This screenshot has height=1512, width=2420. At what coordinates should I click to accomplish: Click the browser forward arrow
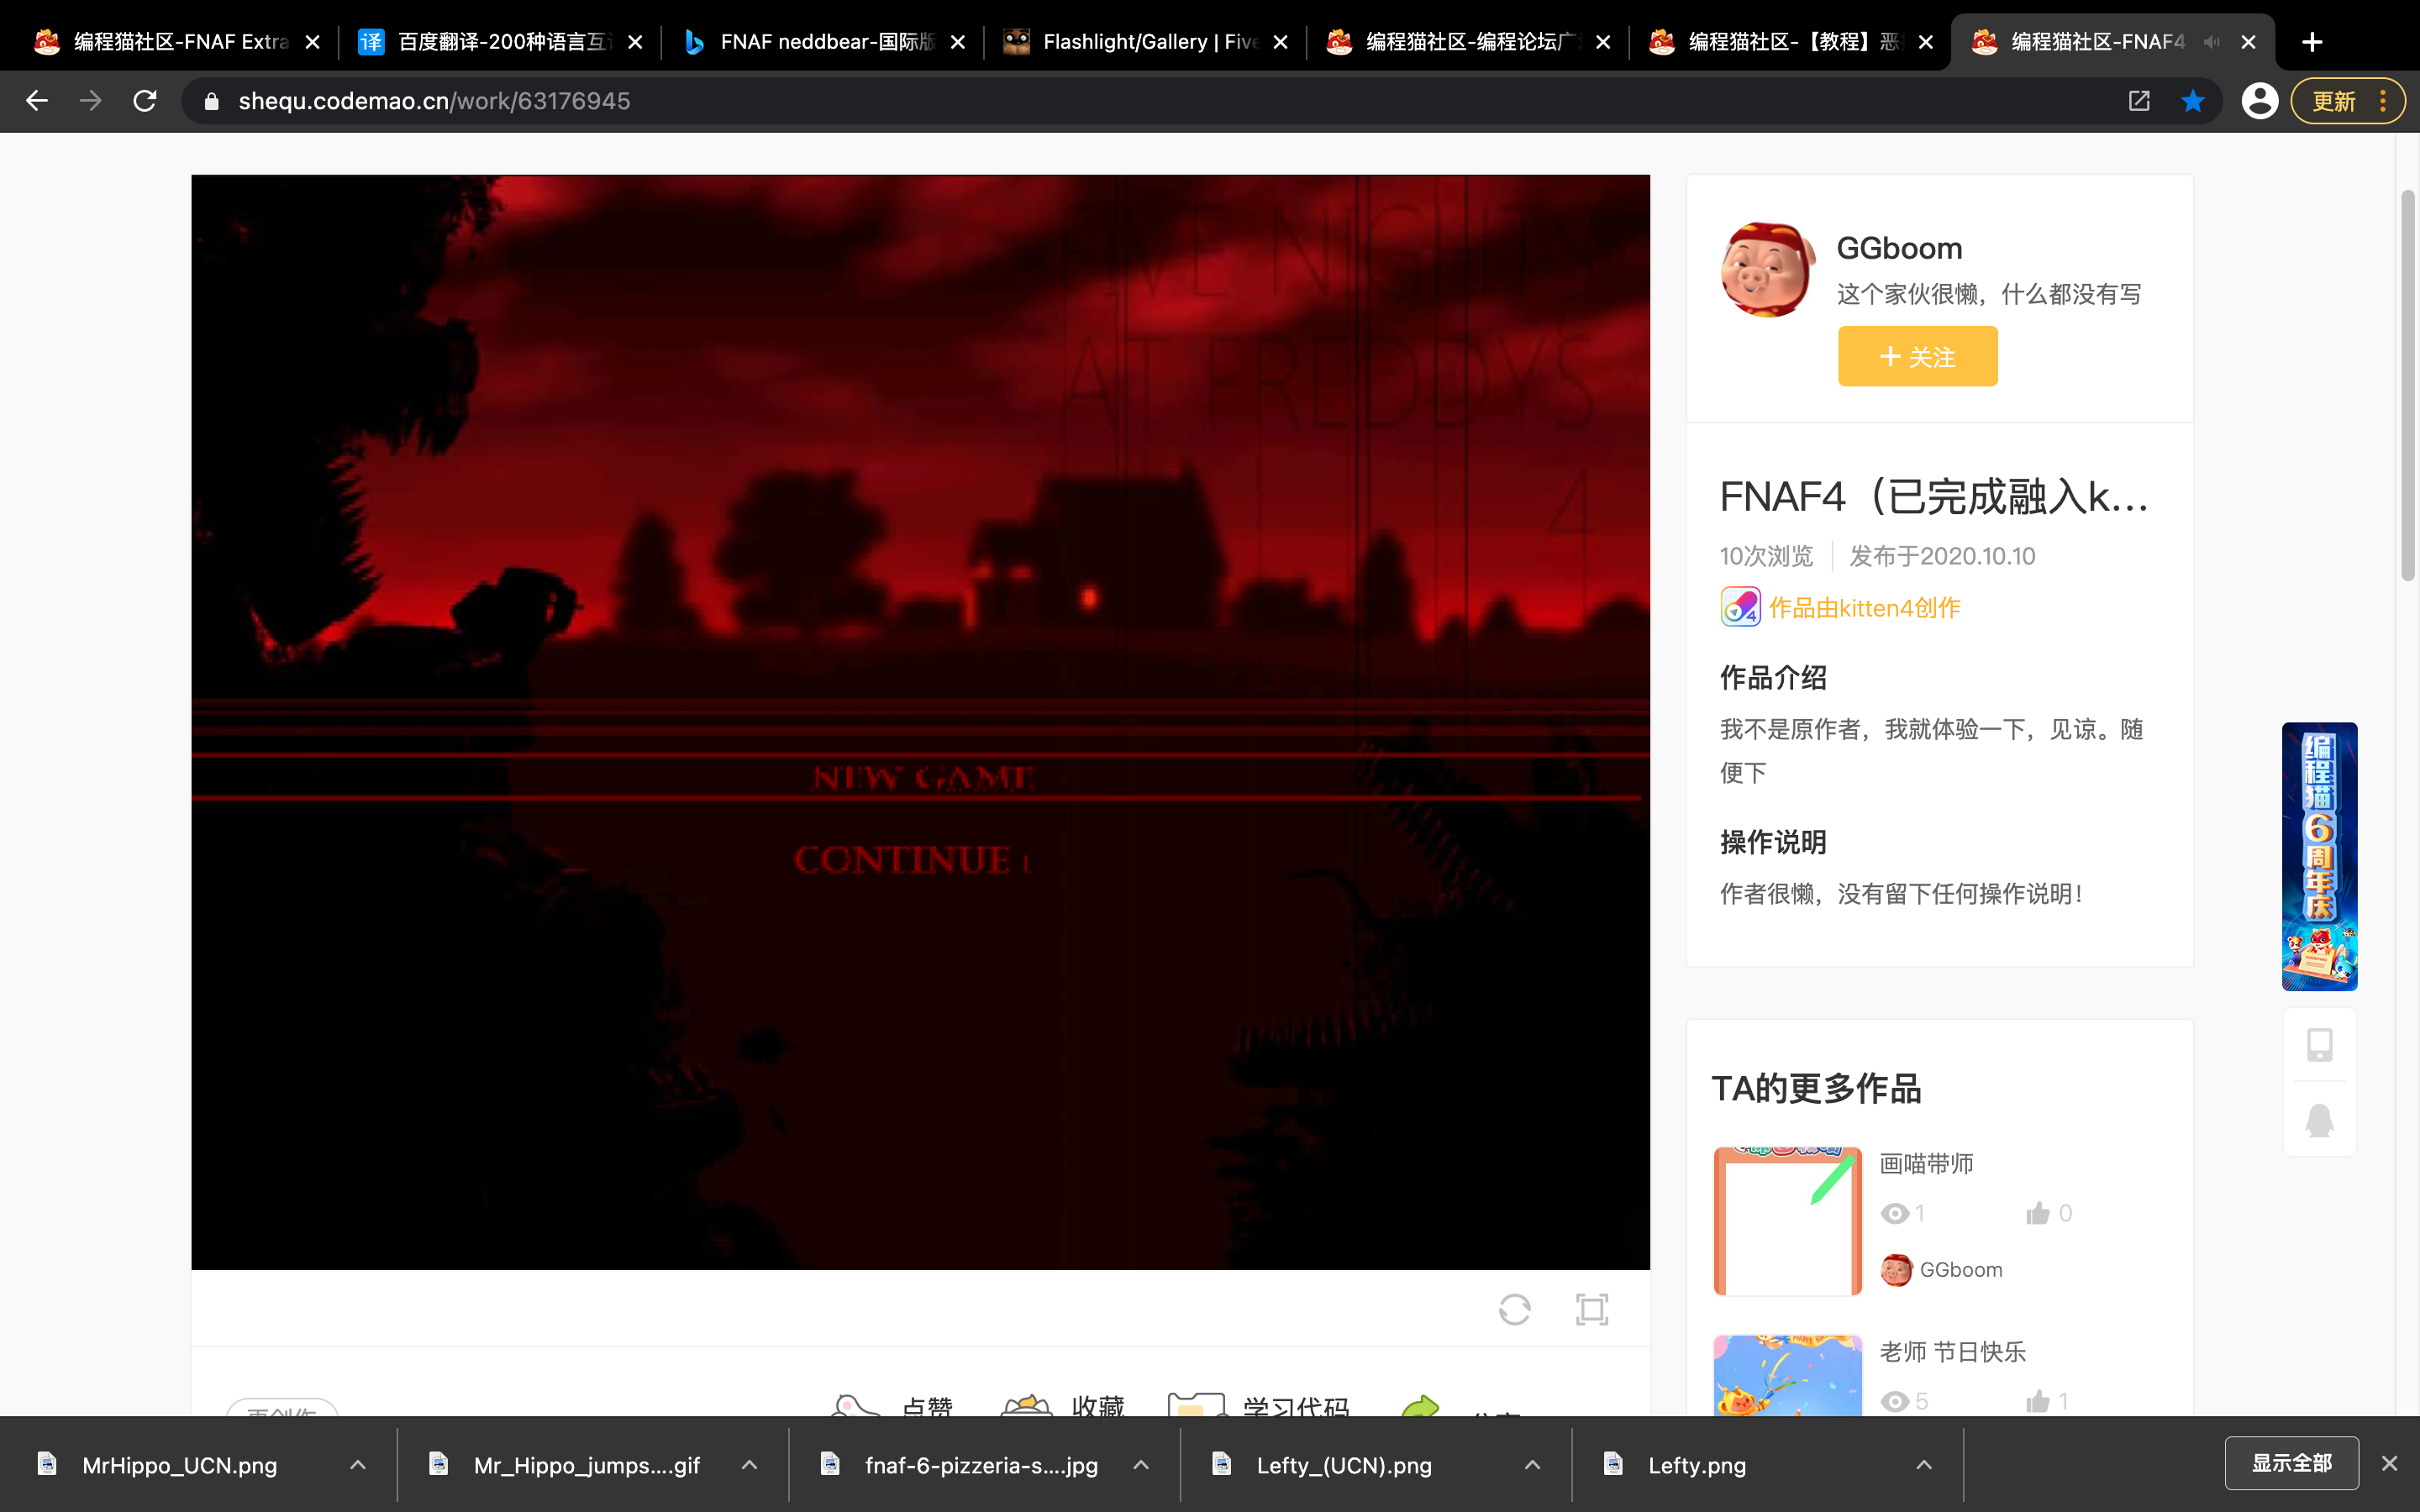[x=91, y=101]
